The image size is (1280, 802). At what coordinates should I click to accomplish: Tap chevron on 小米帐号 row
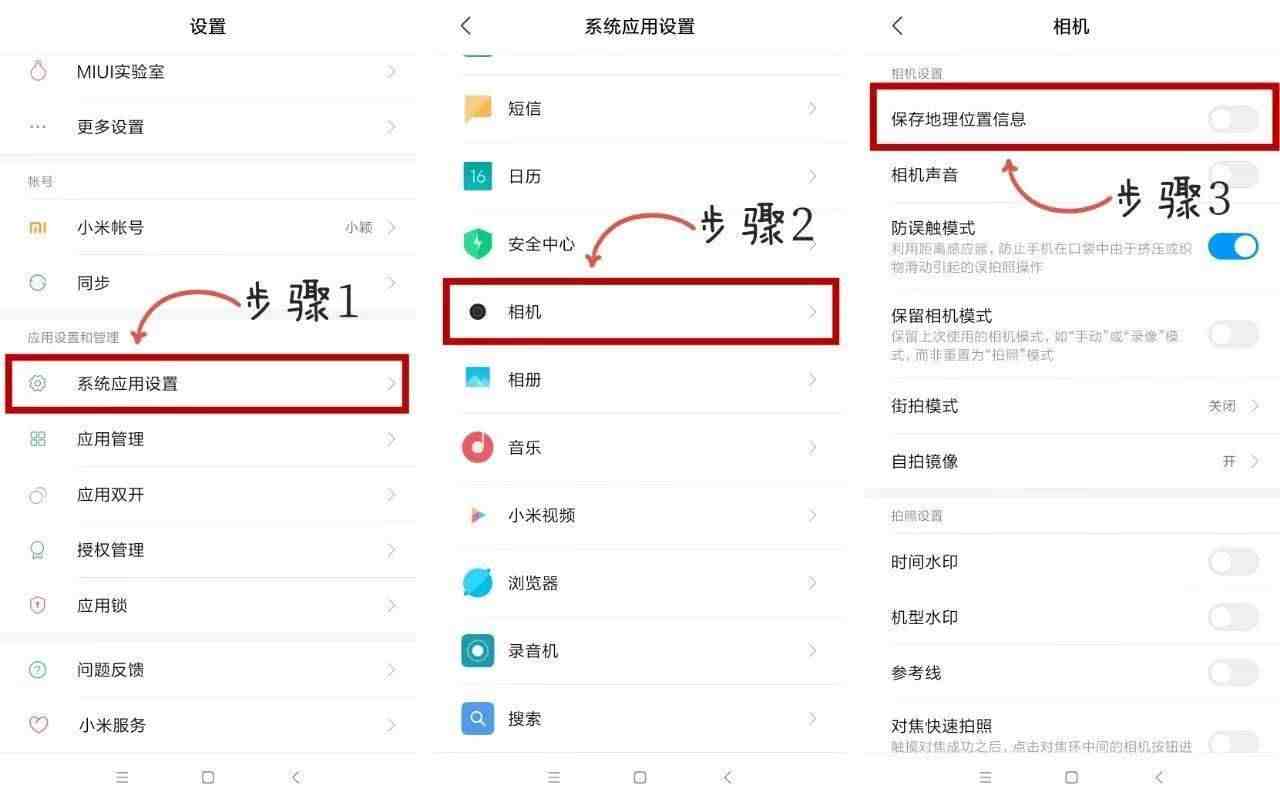tap(392, 228)
